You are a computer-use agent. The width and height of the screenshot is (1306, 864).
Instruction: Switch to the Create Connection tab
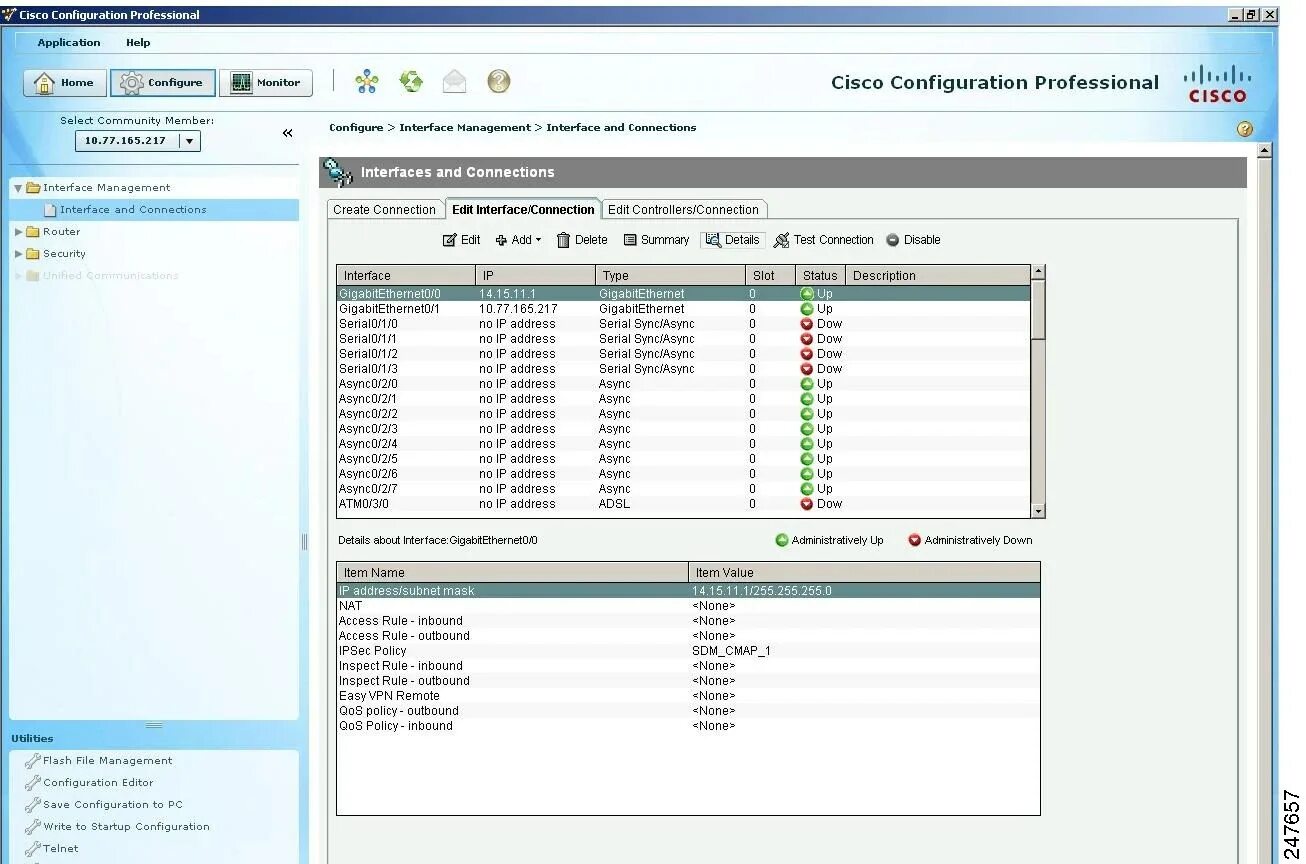[x=384, y=210]
